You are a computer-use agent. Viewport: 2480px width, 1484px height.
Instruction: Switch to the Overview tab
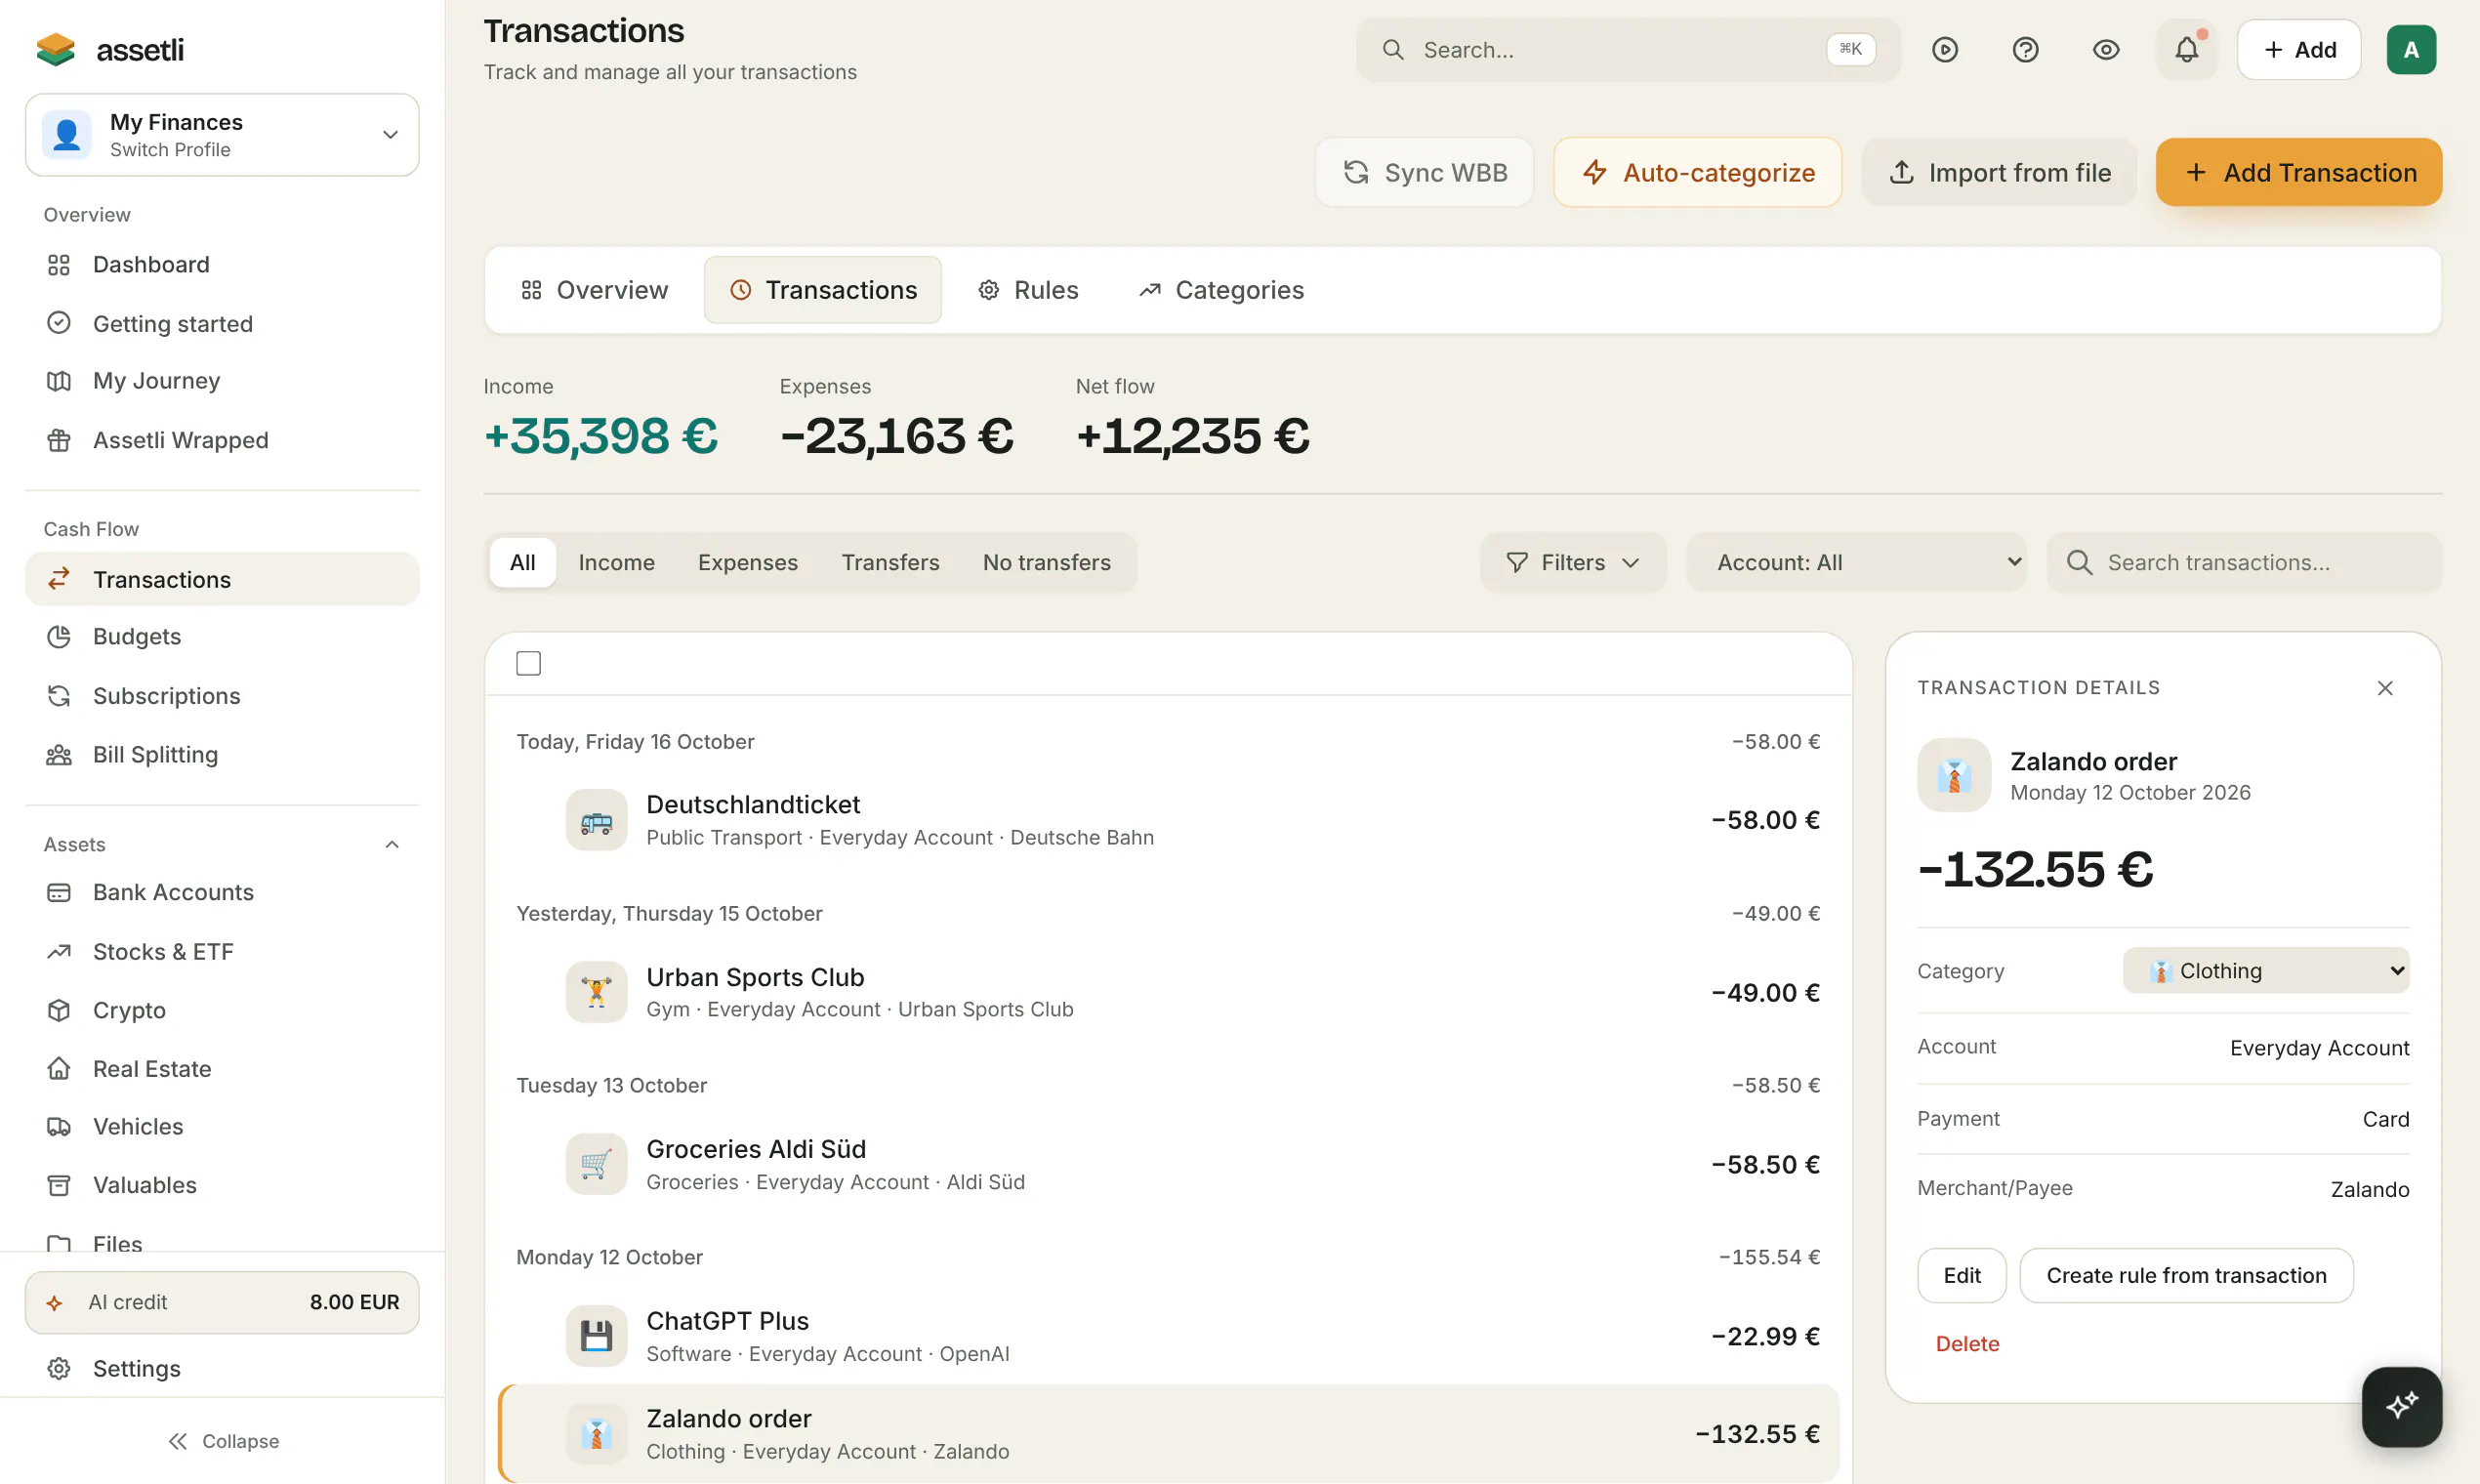click(593, 290)
